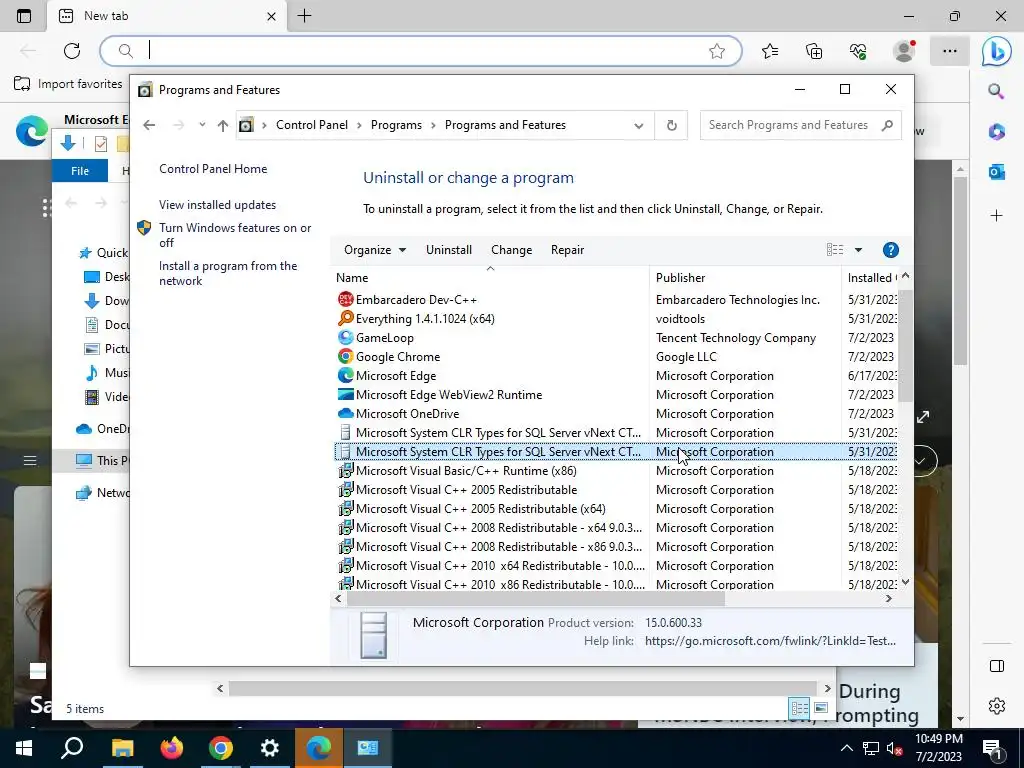This screenshot has width=1024, height=768.
Task: Open File Explorer from the taskbar
Action: pos(122,748)
